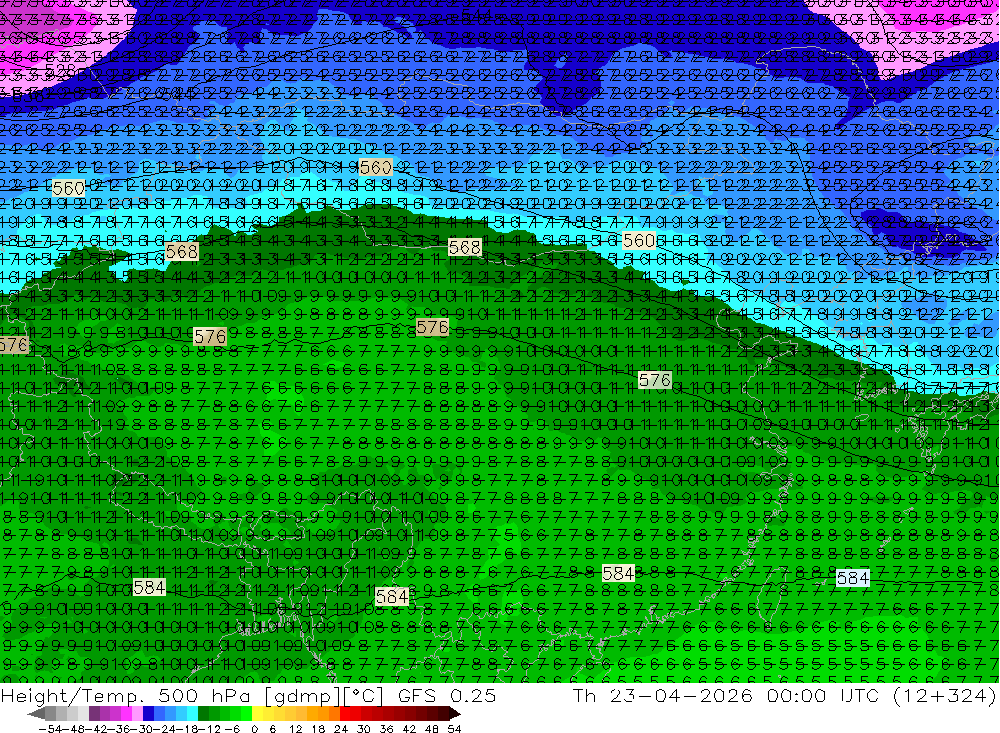
Task: Click the '00:00 UTC' time text
Action: 823,695
